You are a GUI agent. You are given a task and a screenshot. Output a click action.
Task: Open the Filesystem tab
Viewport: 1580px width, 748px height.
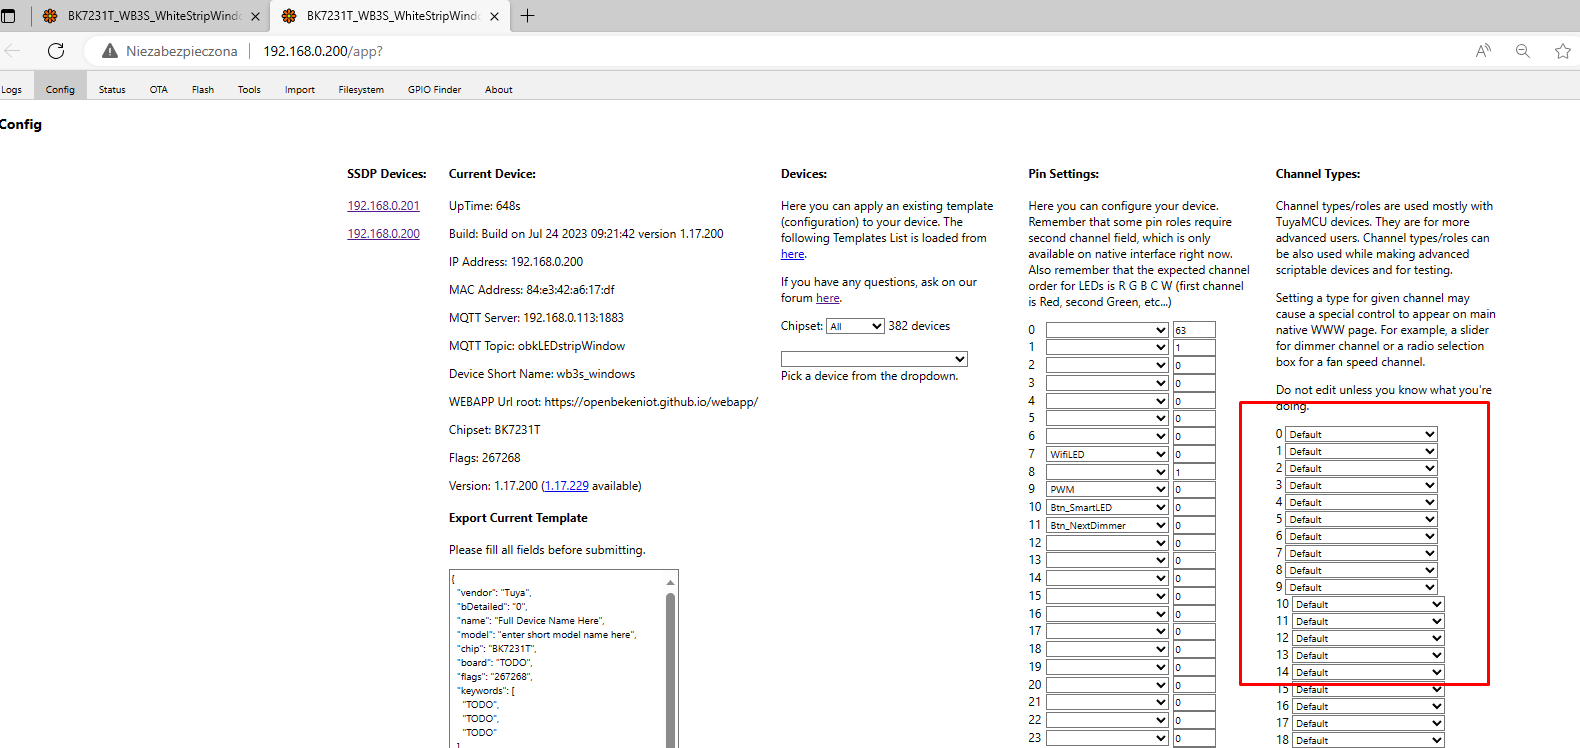point(361,90)
